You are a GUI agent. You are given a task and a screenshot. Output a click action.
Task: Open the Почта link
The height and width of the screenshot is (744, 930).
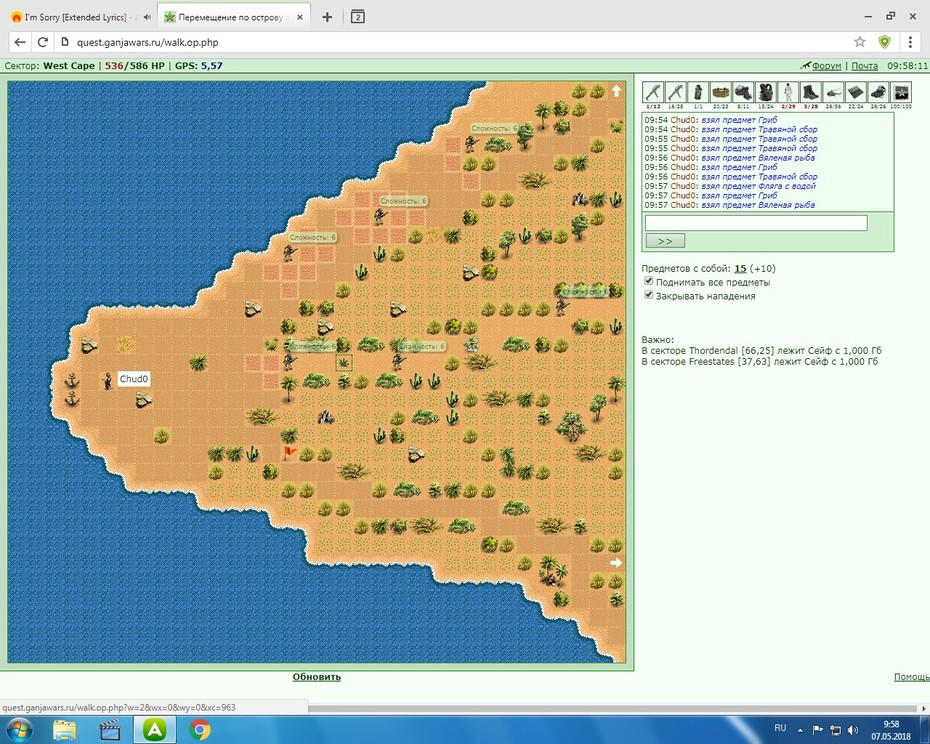click(864, 66)
